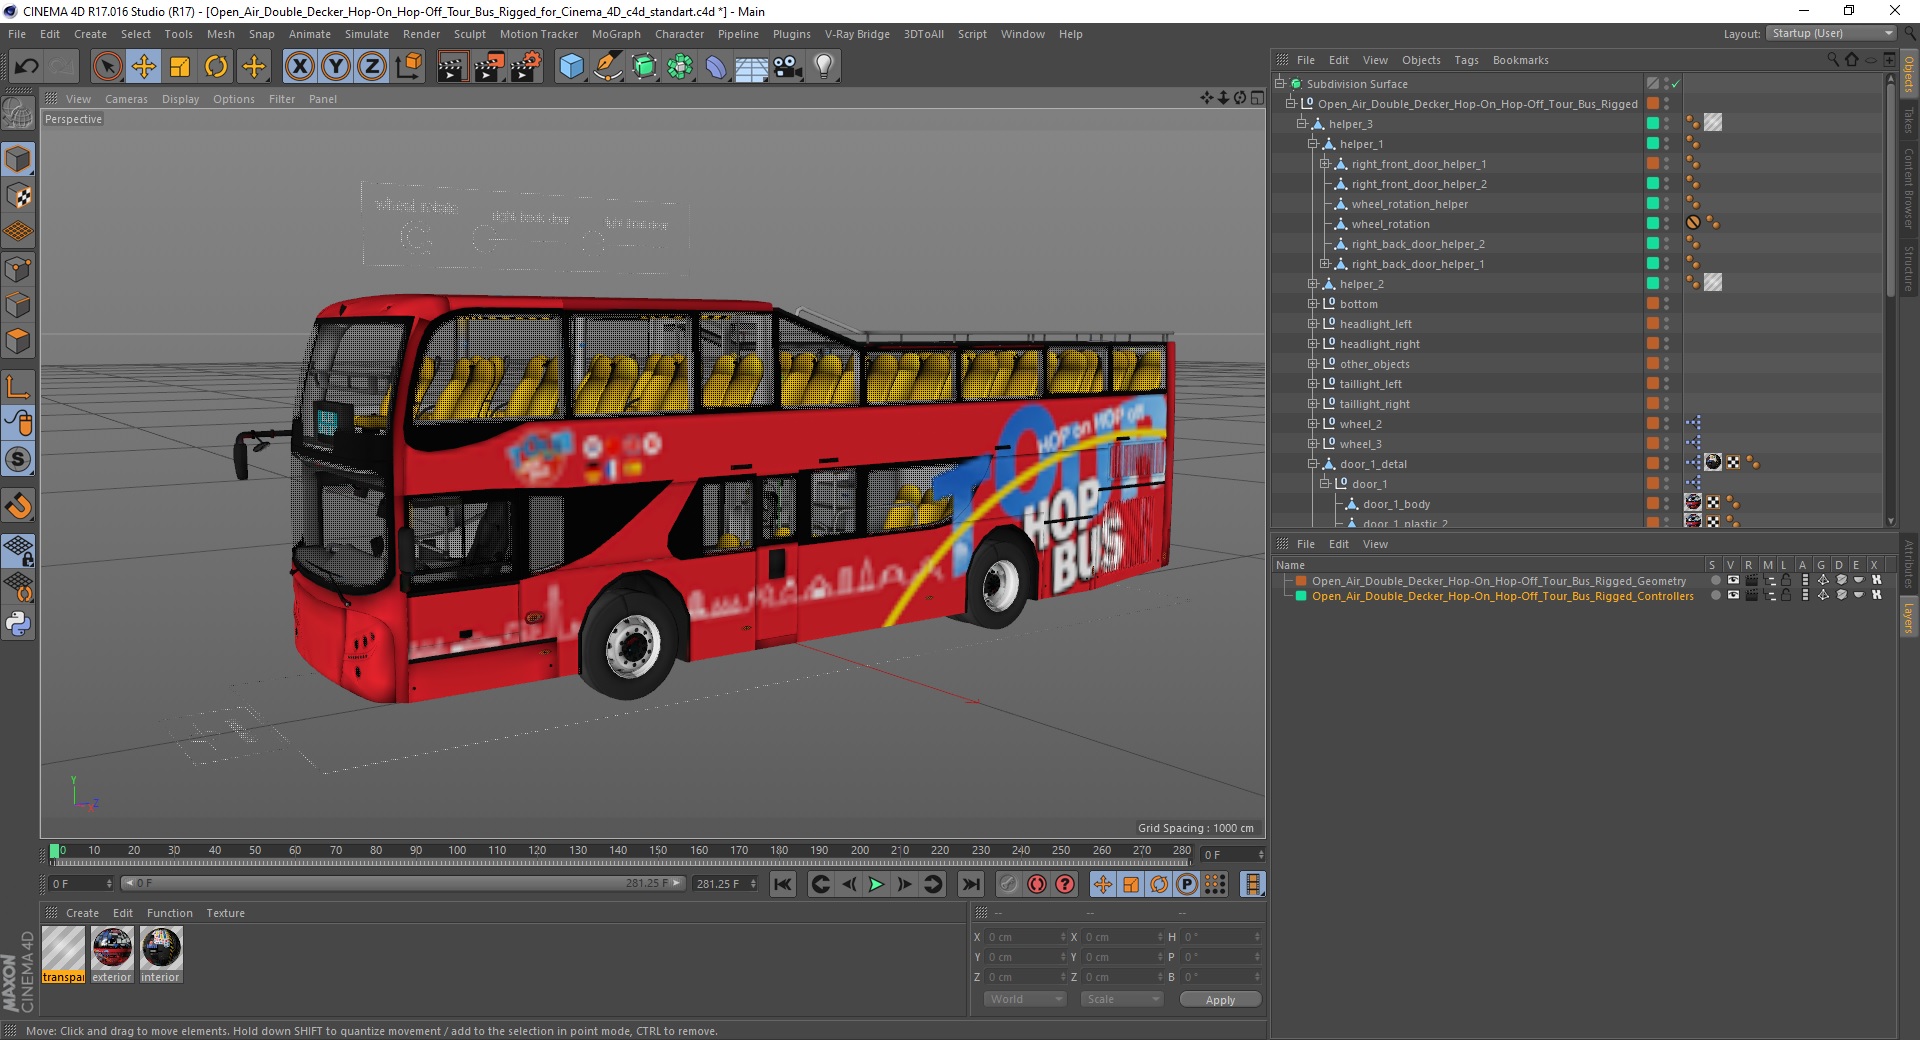Screen dimensions: 1920x1040
Task: Collapse the door_1_detal node
Action: [x=1313, y=464]
